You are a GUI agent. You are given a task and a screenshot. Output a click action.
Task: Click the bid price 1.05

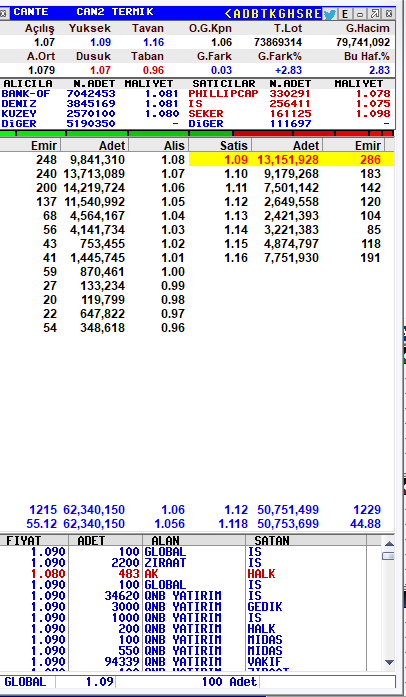click(x=173, y=202)
